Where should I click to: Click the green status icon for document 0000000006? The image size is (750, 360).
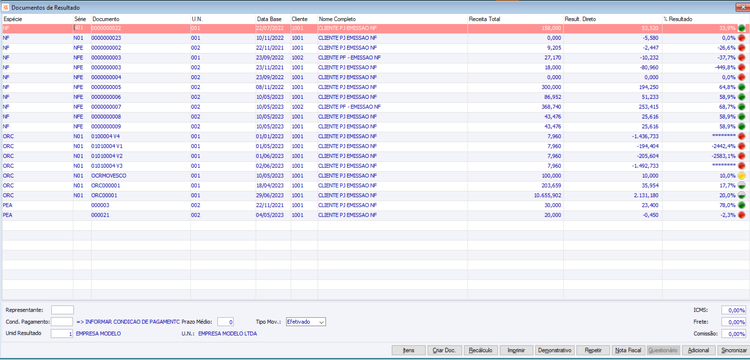pos(741,97)
